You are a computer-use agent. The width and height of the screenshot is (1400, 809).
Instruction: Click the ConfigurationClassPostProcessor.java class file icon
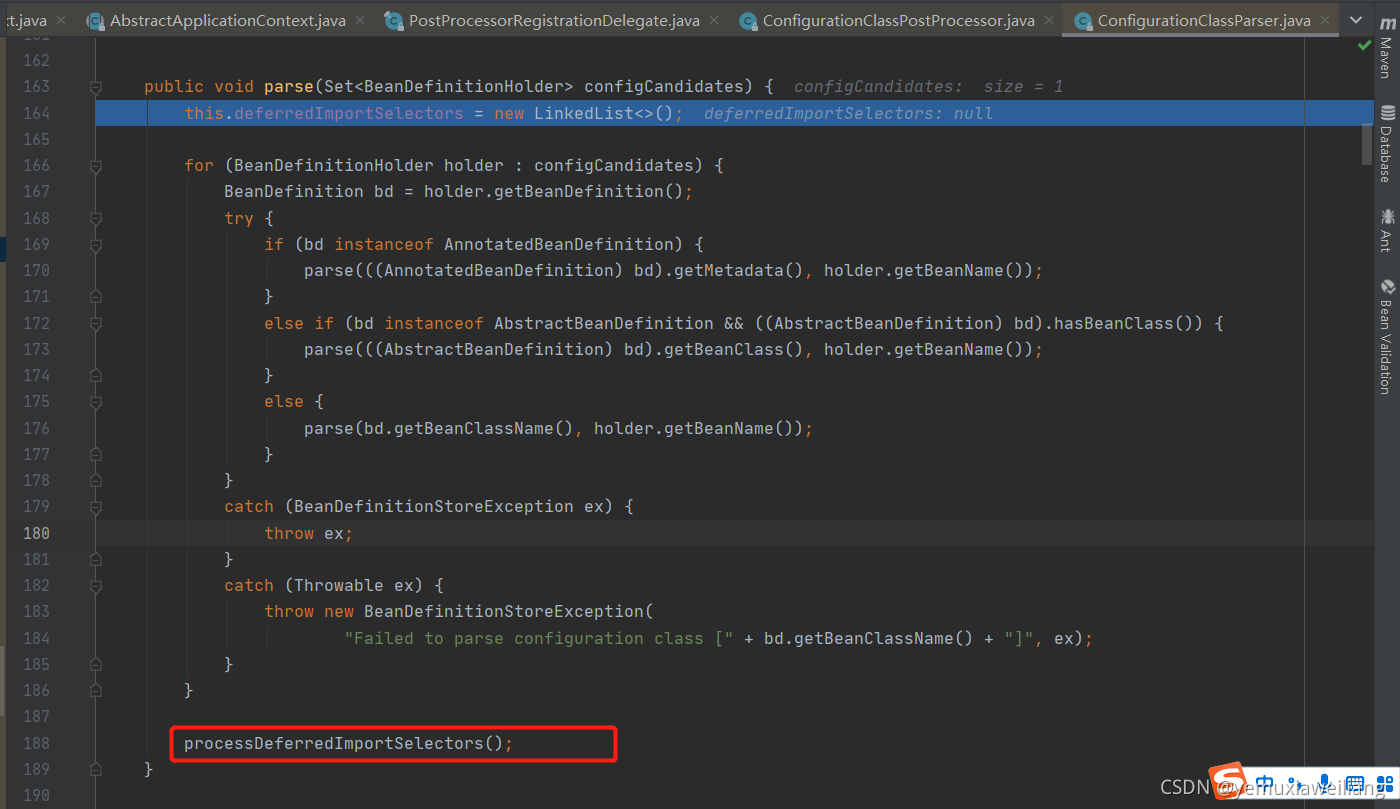click(747, 21)
